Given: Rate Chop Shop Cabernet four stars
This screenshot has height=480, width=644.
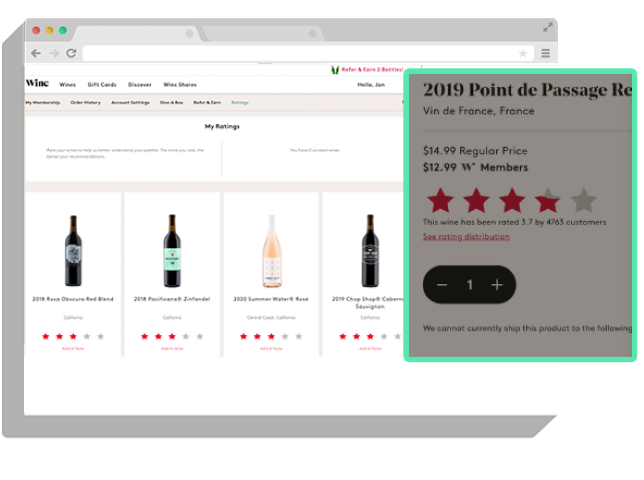Looking at the screenshot, I should (384, 337).
